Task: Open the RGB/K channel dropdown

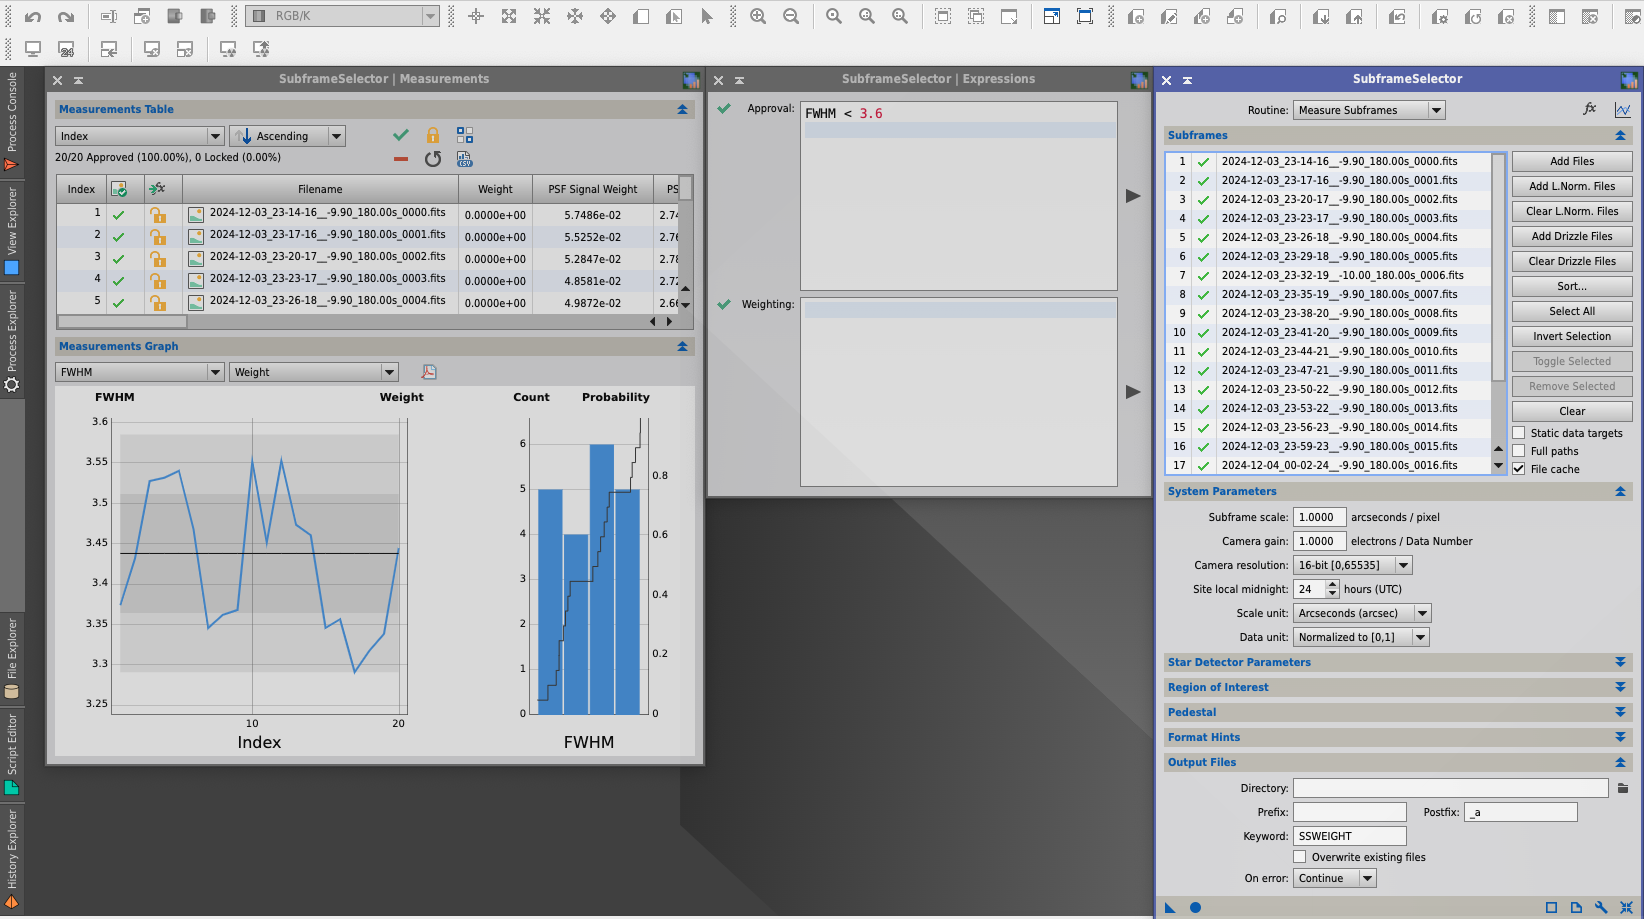Action: click(343, 16)
